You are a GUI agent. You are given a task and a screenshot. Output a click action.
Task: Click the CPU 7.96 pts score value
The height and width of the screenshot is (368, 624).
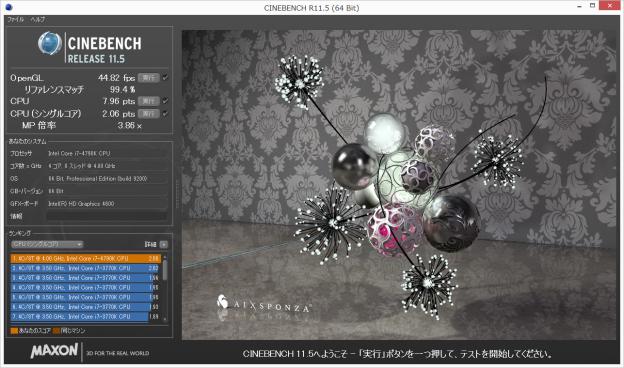click(x=119, y=101)
